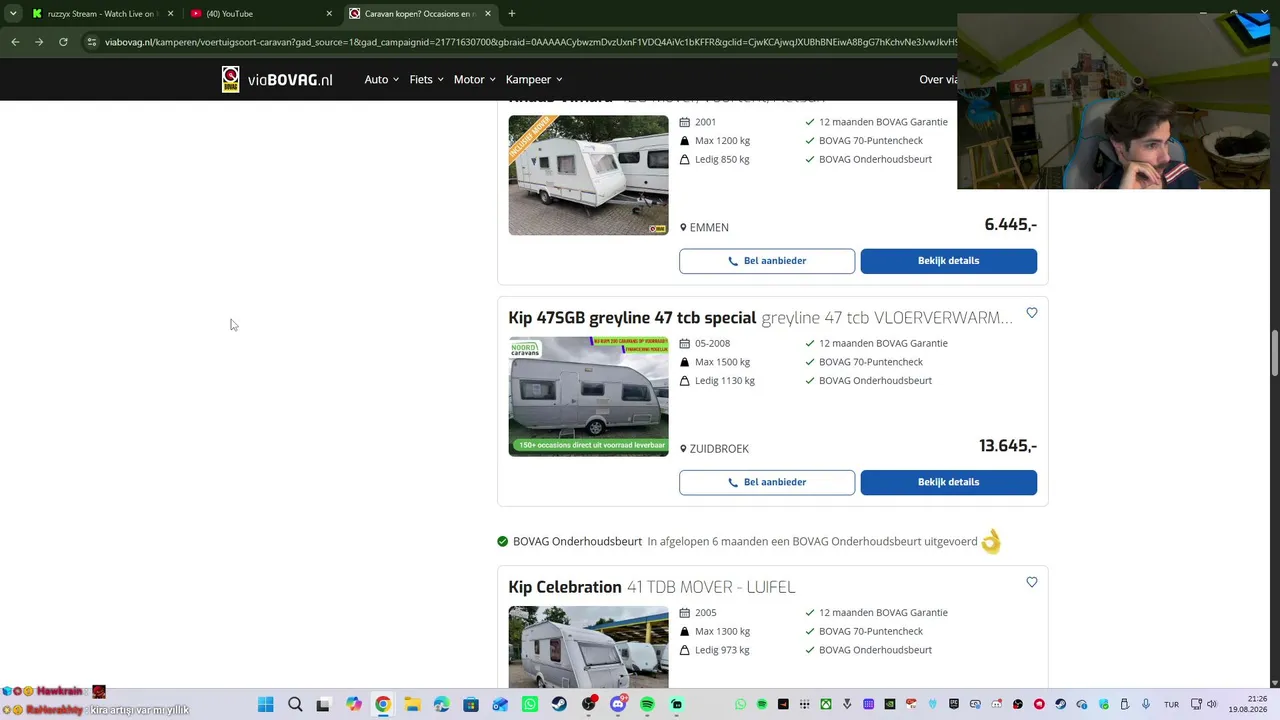1280x720 pixels.
Task: Expand the Motor menu
Action: click(474, 79)
